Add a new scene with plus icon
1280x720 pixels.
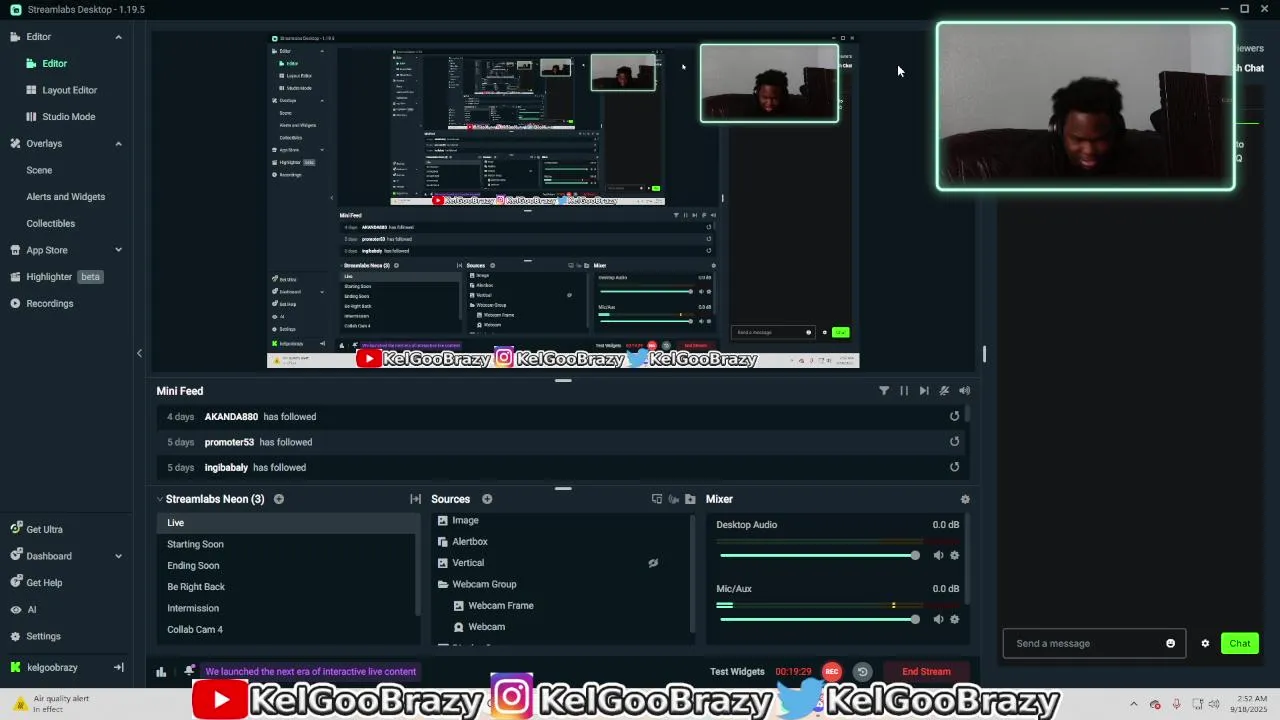279,499
